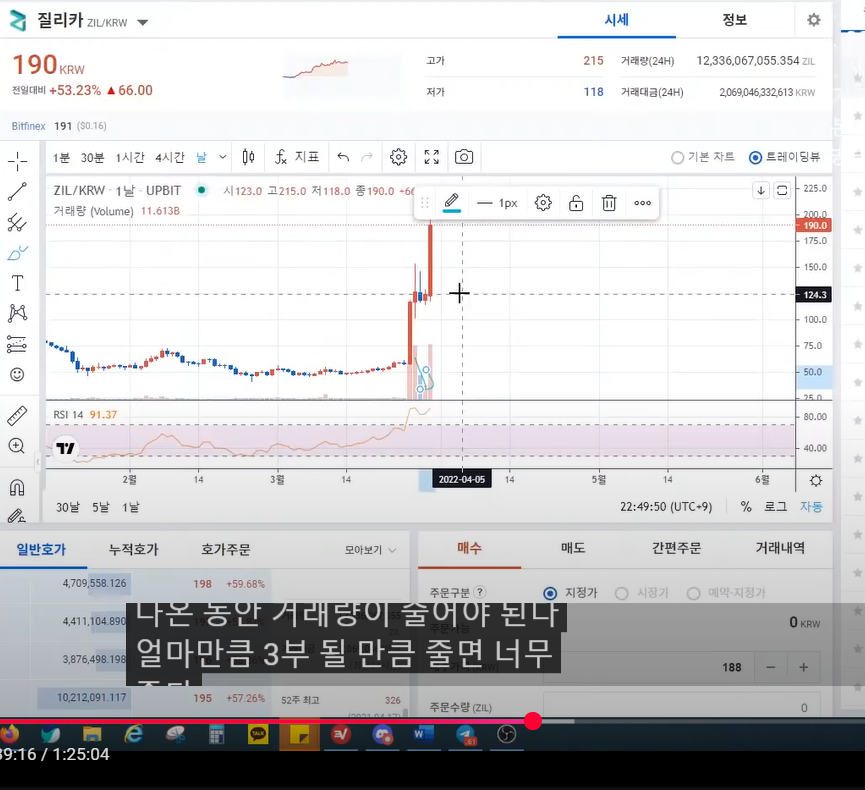Switch to the 정보 tab
Viewport: 865px width, 790px height.
pos(734,20)
